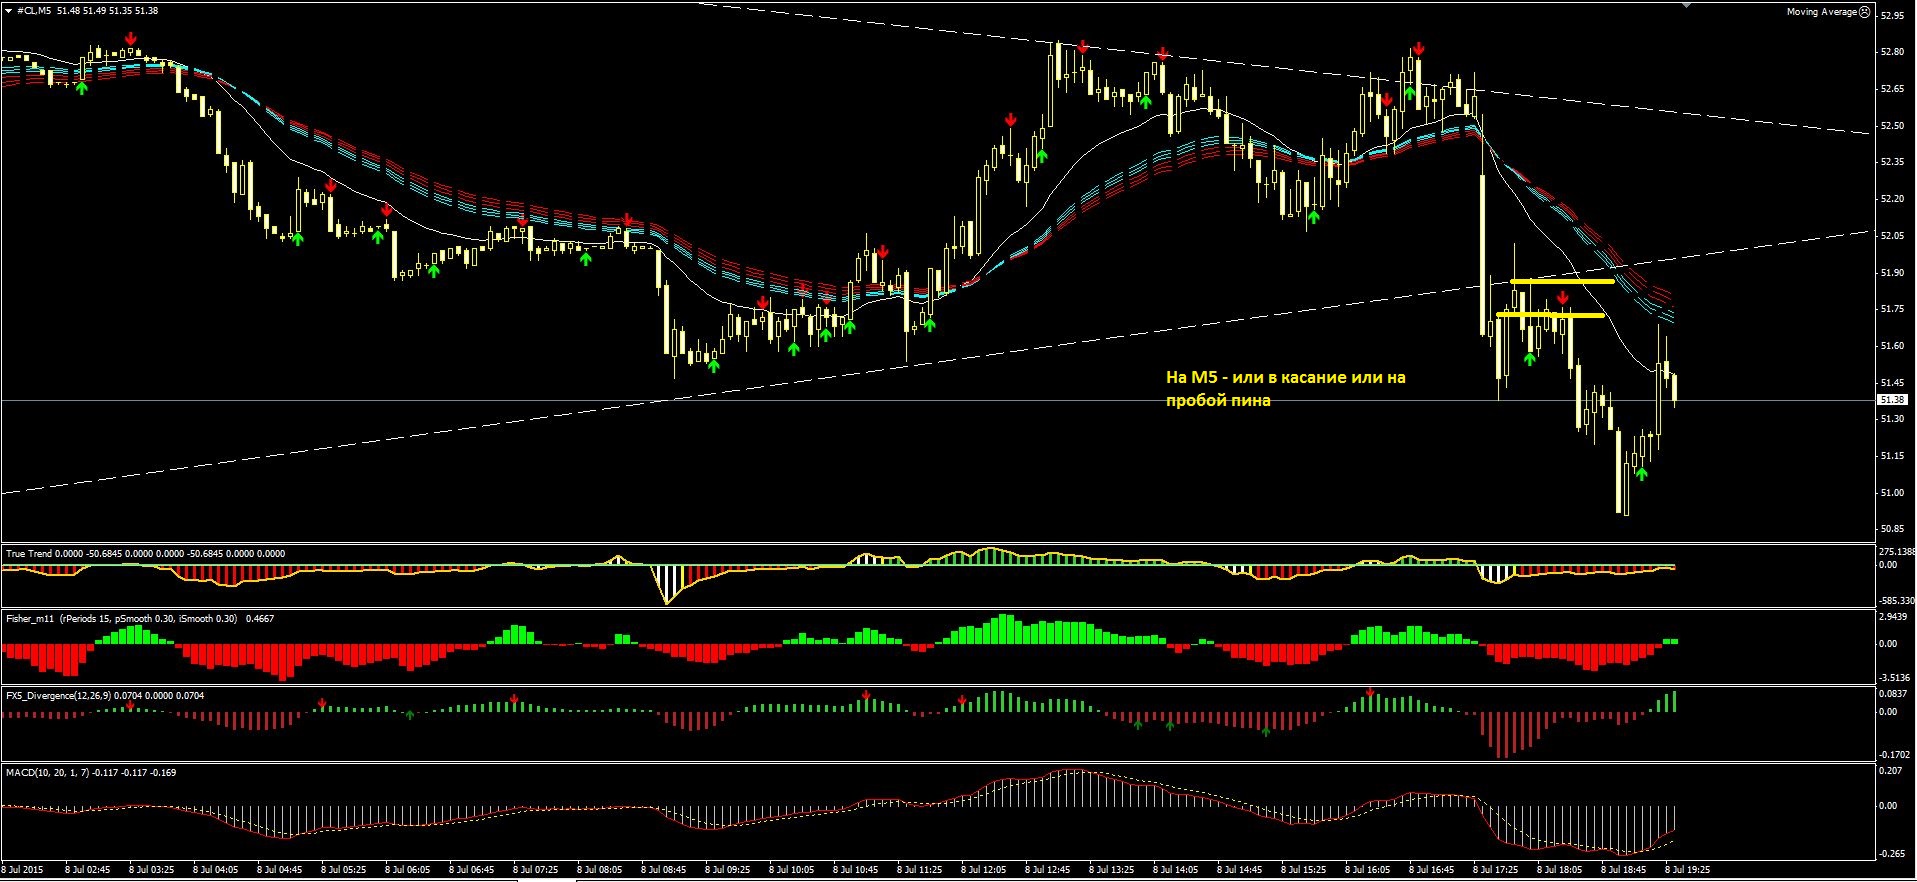Click time axis label '8 Jul 17:25'
Viewport: 1917px width, 882px height.
pyautogui.click(x=1496, y=870)
